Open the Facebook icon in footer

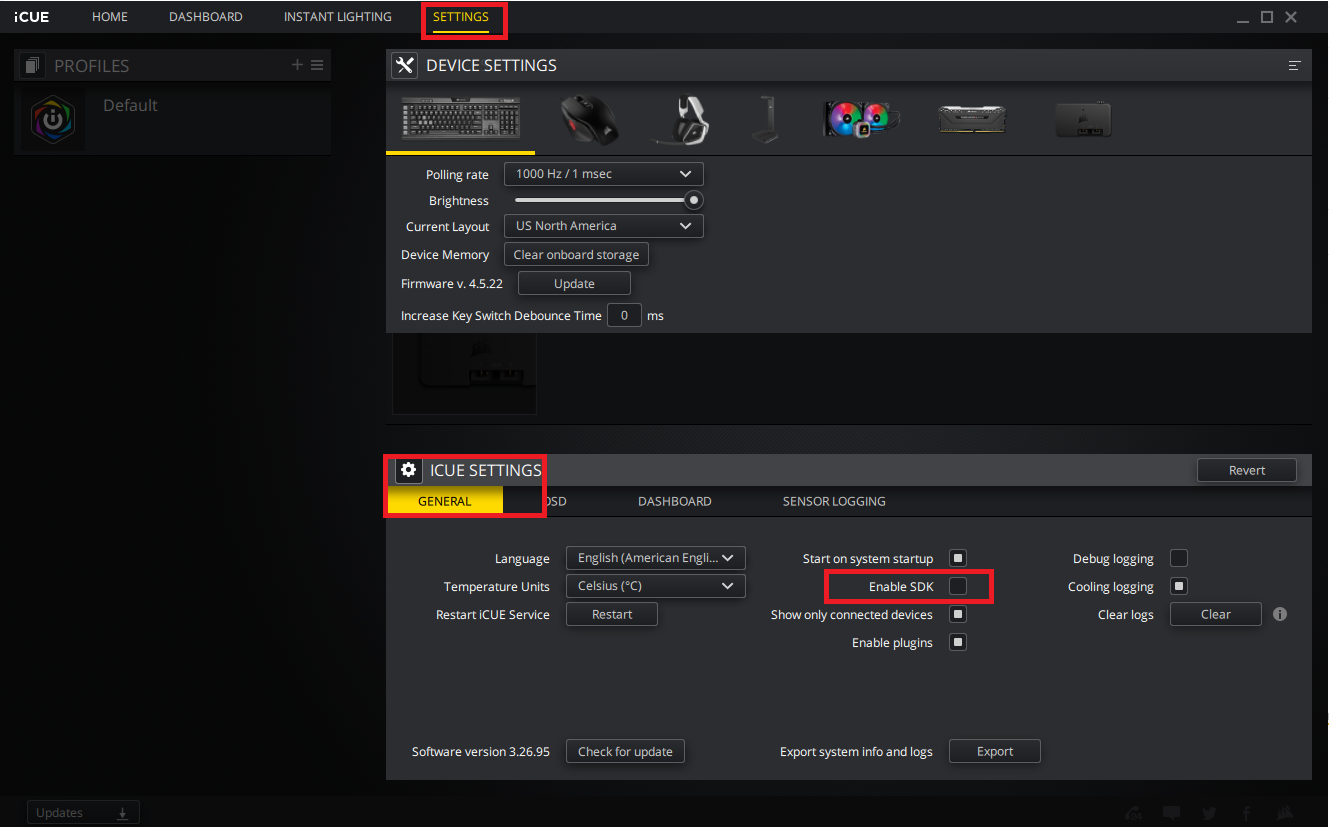(1247, 813)
